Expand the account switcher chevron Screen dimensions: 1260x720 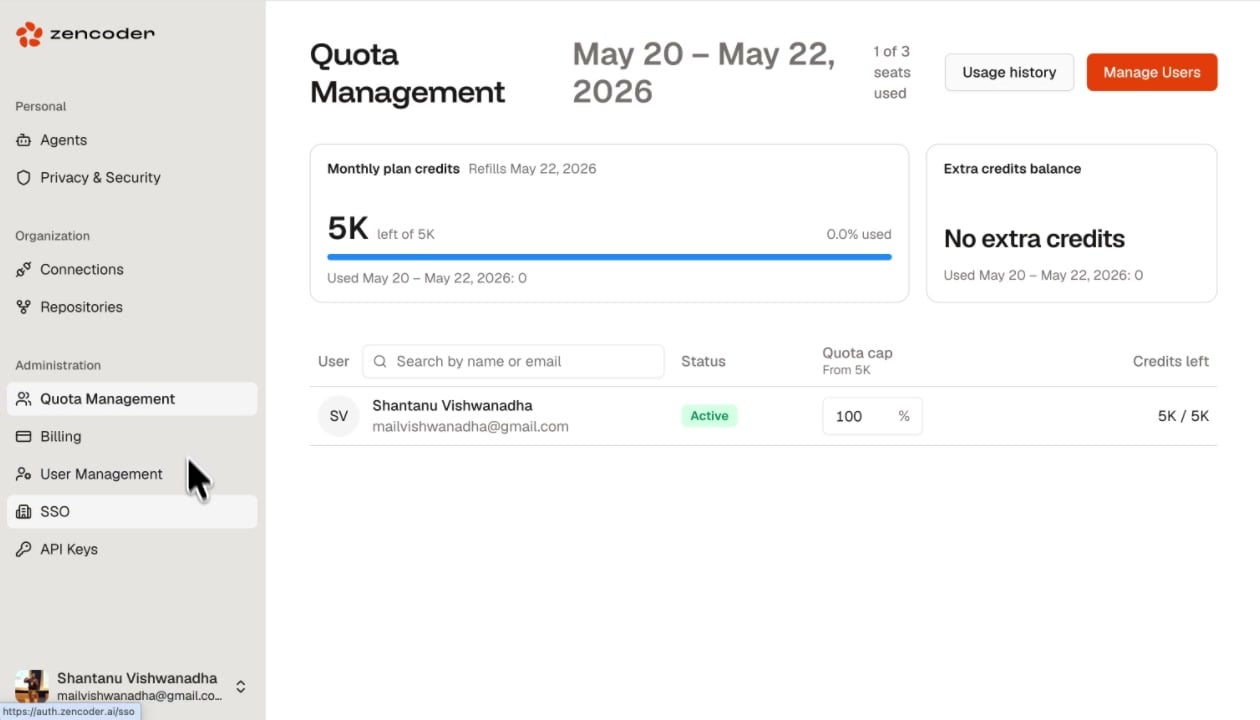[241, 686]
